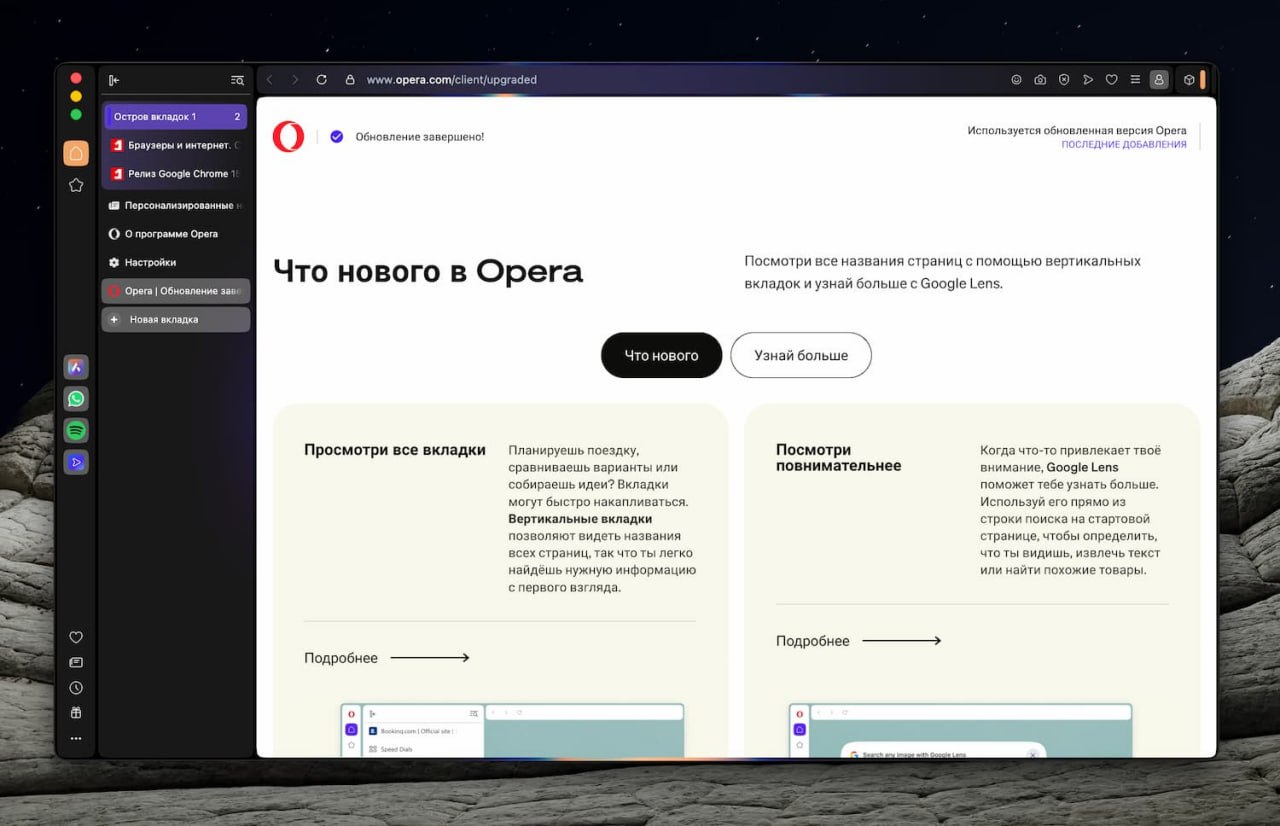1280x826 pixels.
Task: Switch to the "Настройки" tab
Action: tap(175, 262)
